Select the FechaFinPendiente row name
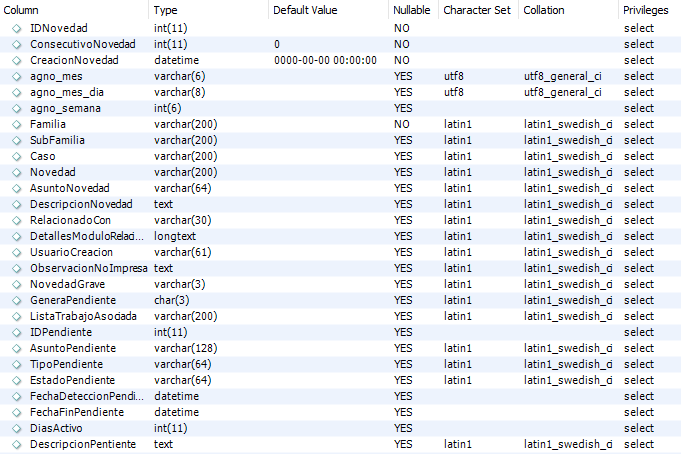This screenshot has width=681, height=454. coord(77,412)
